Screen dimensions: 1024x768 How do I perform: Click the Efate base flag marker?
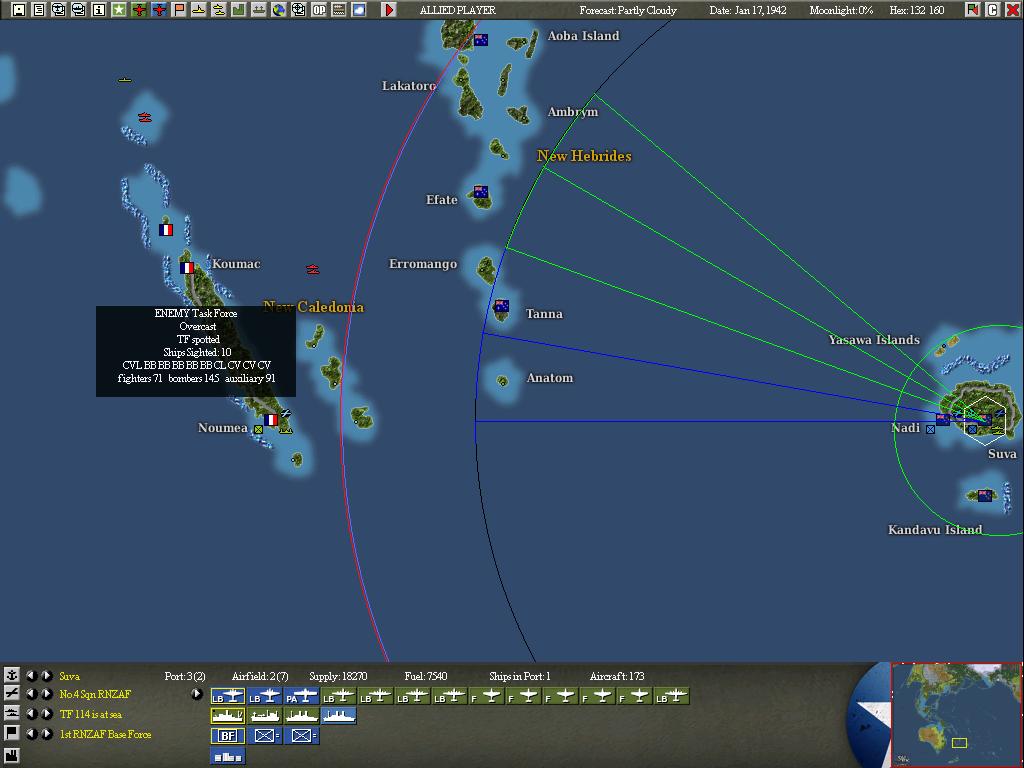tap(481, 192)
